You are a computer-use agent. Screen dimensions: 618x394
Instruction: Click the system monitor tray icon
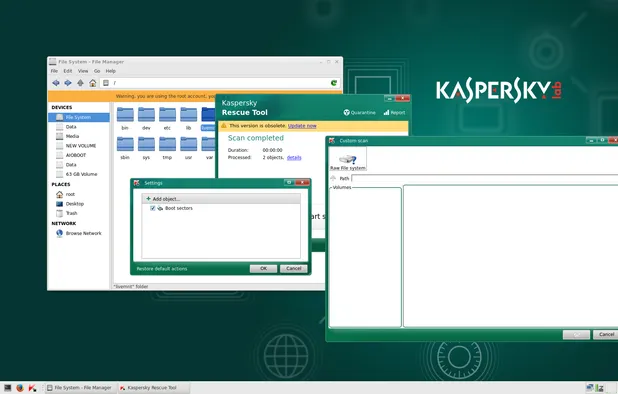click(x=600, y=388)
